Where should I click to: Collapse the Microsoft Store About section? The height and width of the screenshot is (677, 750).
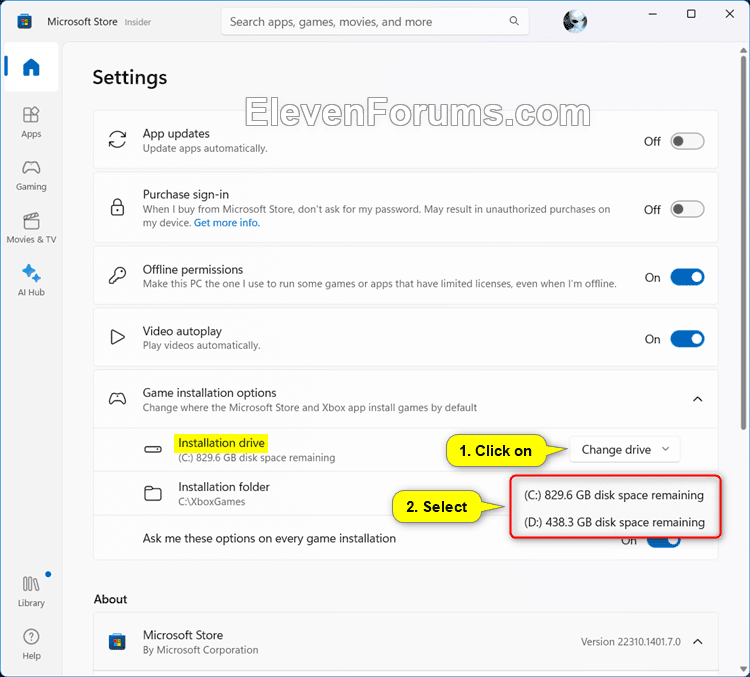(x=697, y=642)
